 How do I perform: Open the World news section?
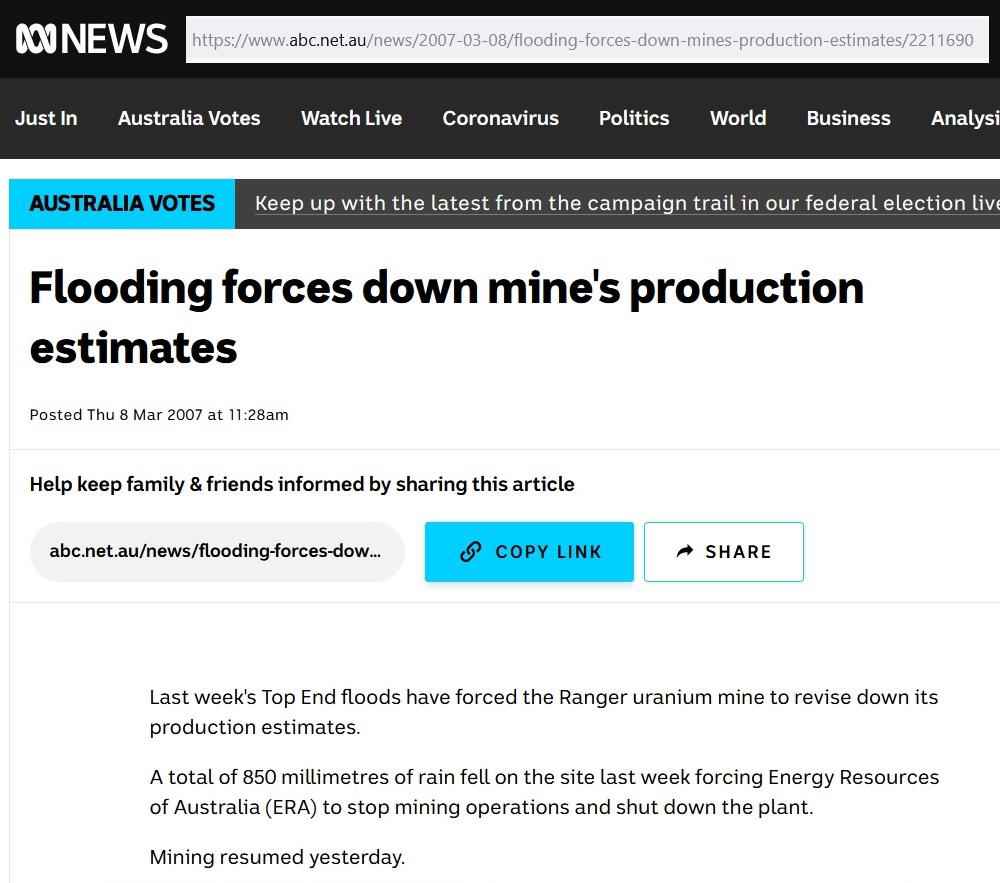pos(738,118)
